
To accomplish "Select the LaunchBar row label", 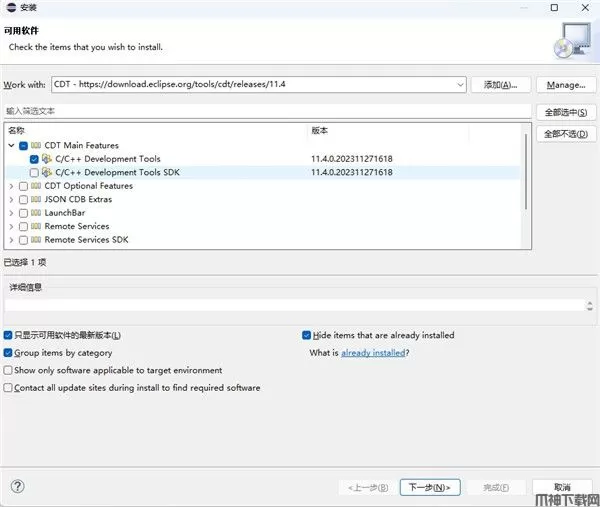I will tap(65, 213).
